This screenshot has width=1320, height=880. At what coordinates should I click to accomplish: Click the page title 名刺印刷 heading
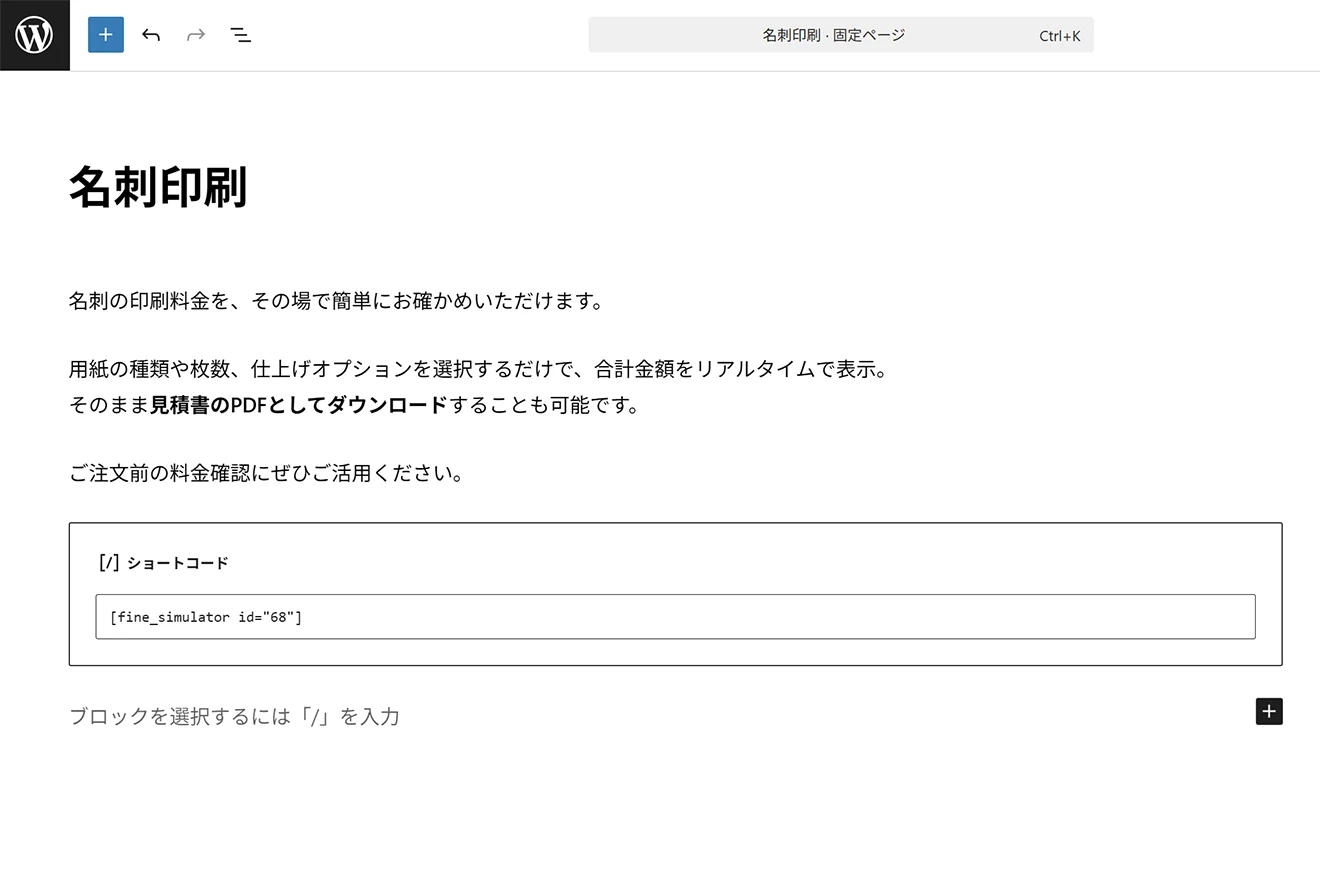coord(158,187)
